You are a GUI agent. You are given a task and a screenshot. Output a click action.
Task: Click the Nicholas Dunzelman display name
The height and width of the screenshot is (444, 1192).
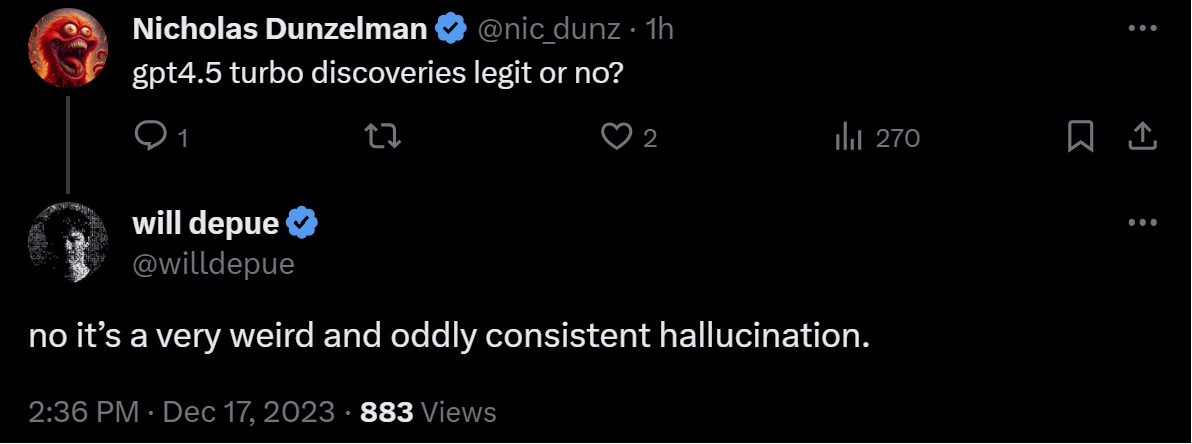pos(280,30)
